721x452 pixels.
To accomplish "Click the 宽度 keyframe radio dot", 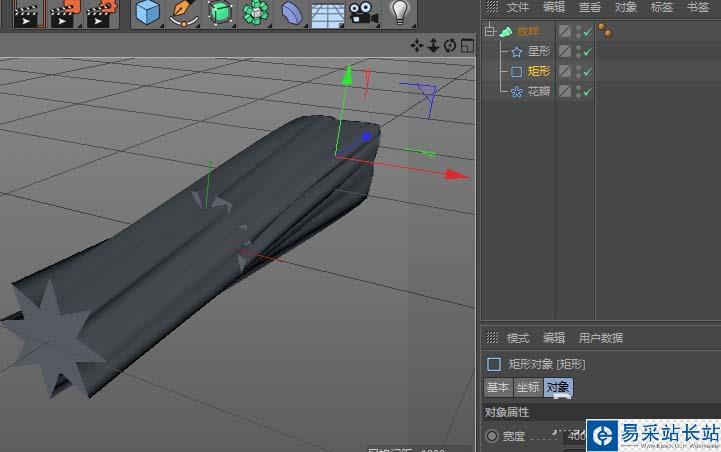I will coord(491,436).
